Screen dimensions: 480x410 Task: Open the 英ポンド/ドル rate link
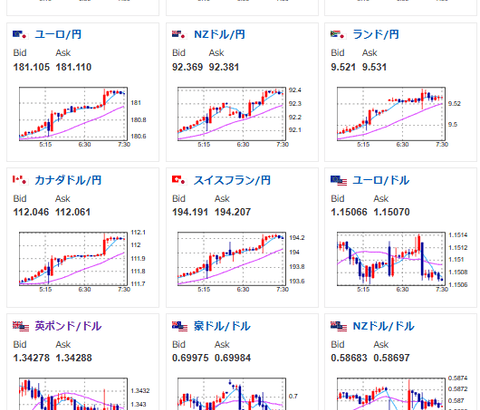68,326
